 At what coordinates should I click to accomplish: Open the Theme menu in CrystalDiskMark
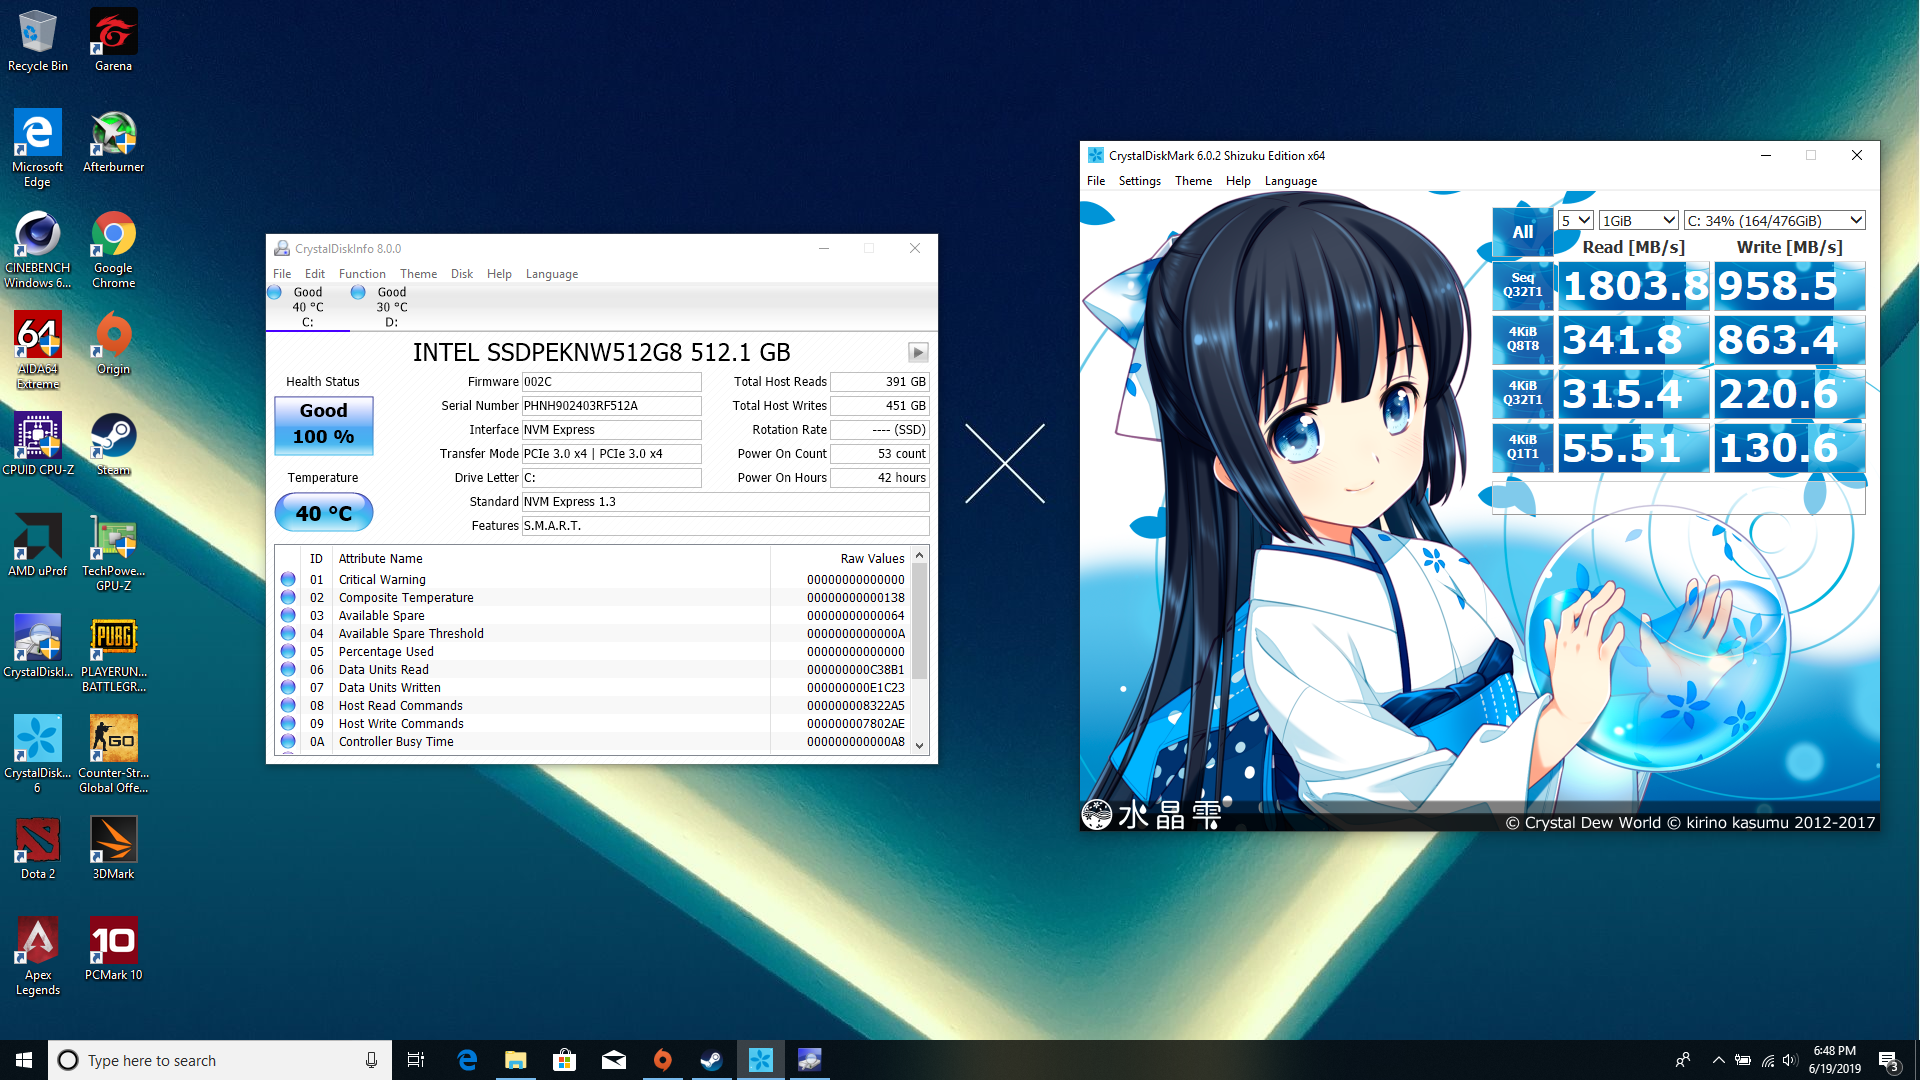1193,181
